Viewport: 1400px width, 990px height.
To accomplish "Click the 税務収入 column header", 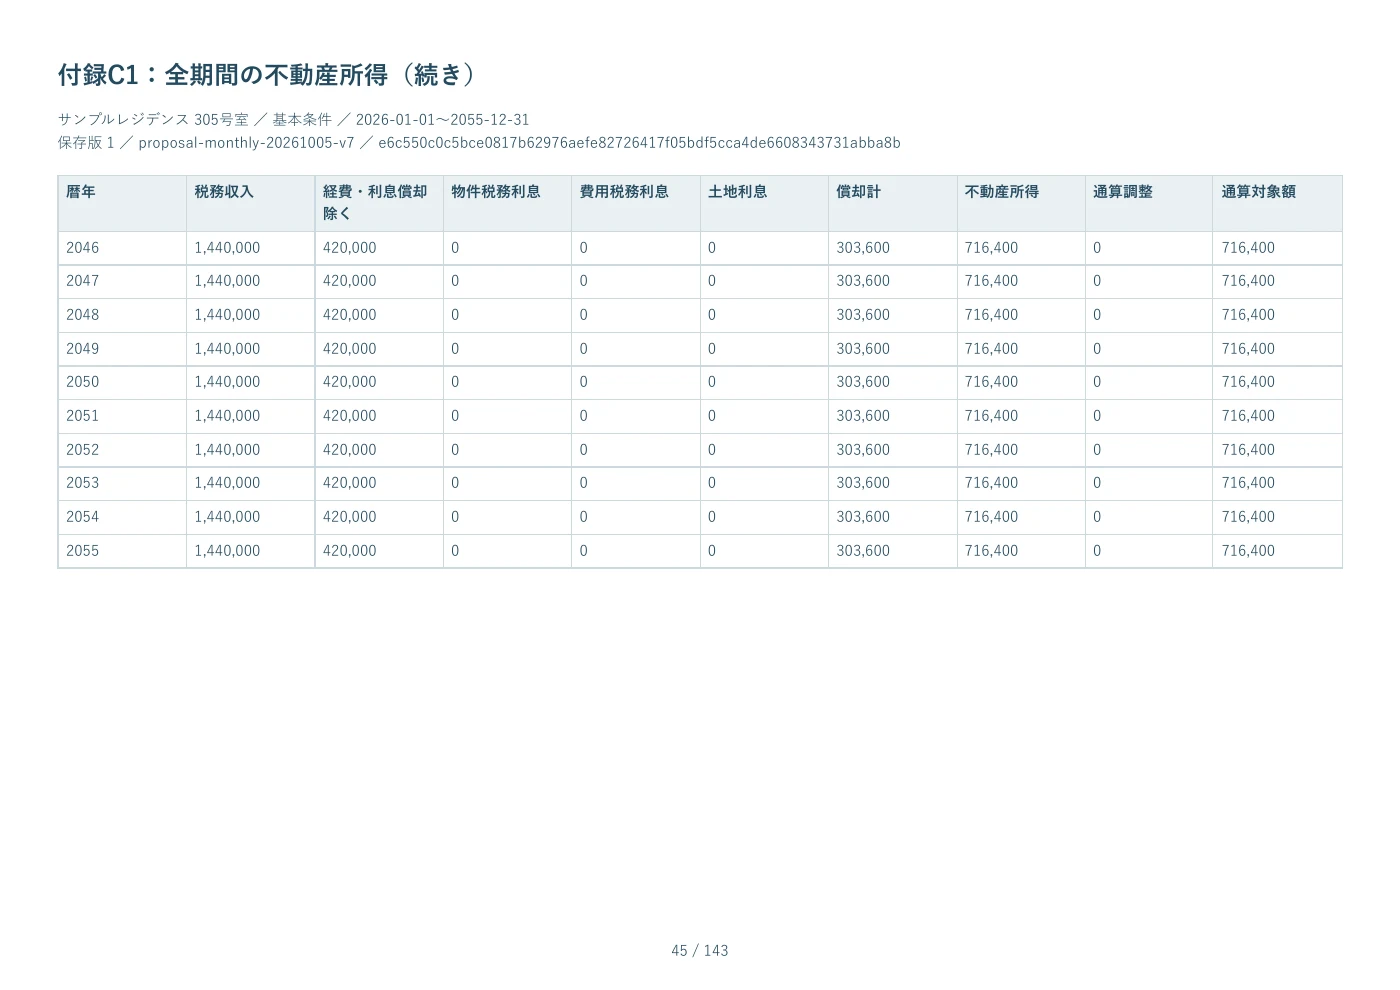I will [x=250, y=203].
